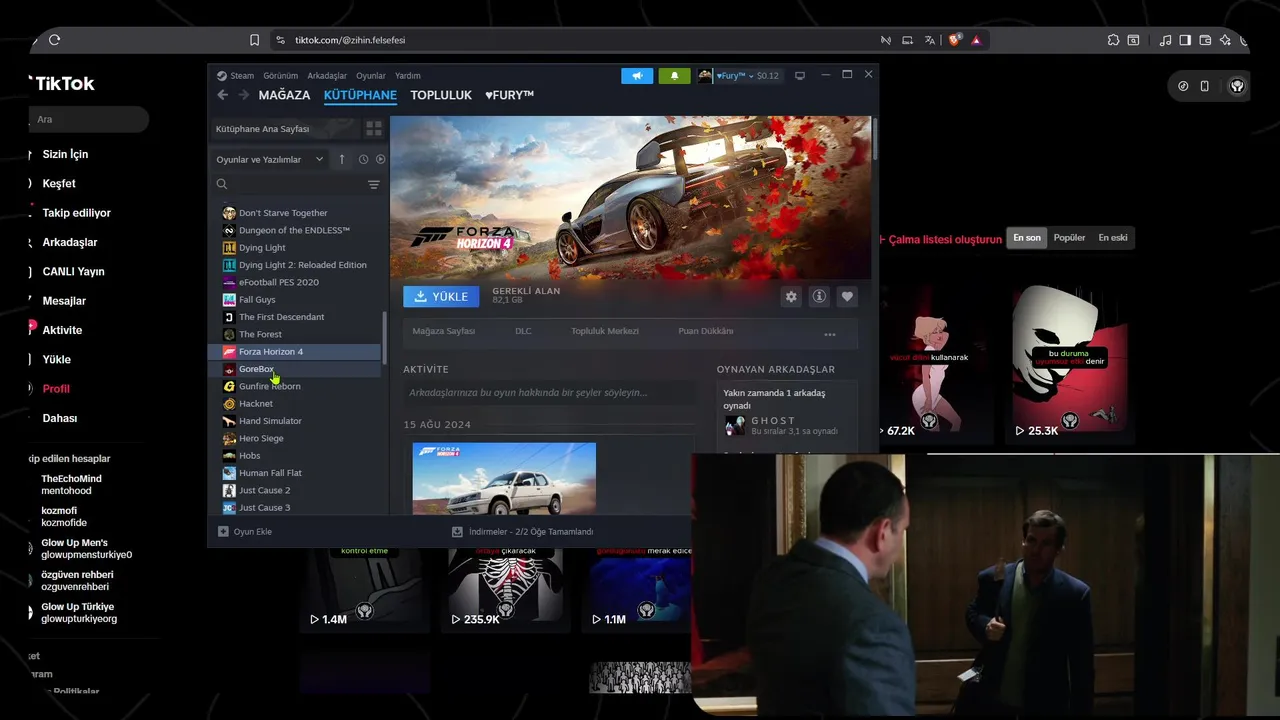This screenshot has width=1280, height=720.
Task: Switch library to grid view icon
Action: click(374, 129)
